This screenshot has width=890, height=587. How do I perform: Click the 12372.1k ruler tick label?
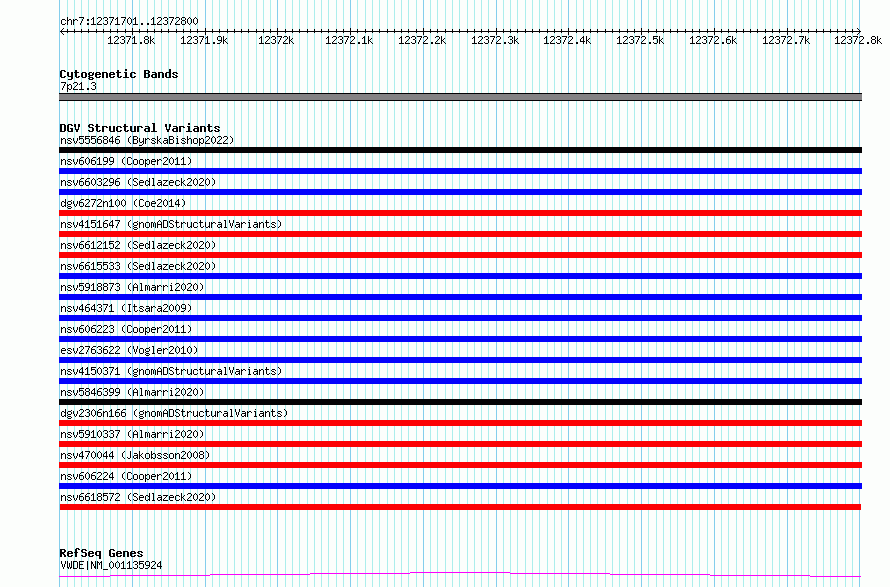point(349,40)
